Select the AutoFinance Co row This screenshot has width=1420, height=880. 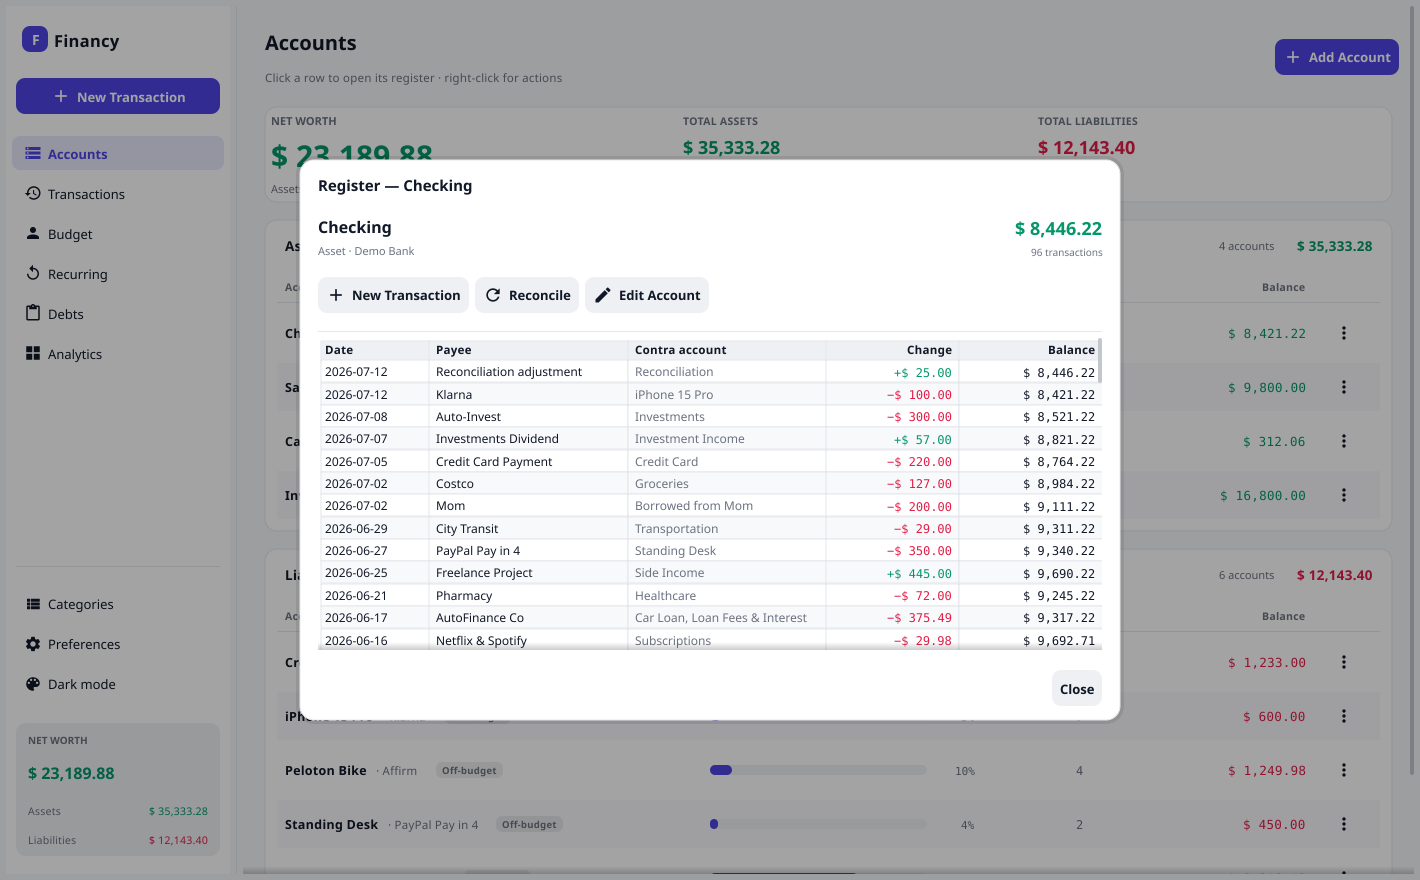(710, 618)
